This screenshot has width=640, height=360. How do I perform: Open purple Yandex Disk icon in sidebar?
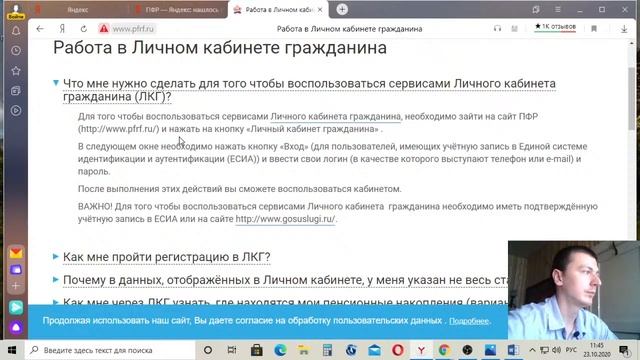coord(16,270)
